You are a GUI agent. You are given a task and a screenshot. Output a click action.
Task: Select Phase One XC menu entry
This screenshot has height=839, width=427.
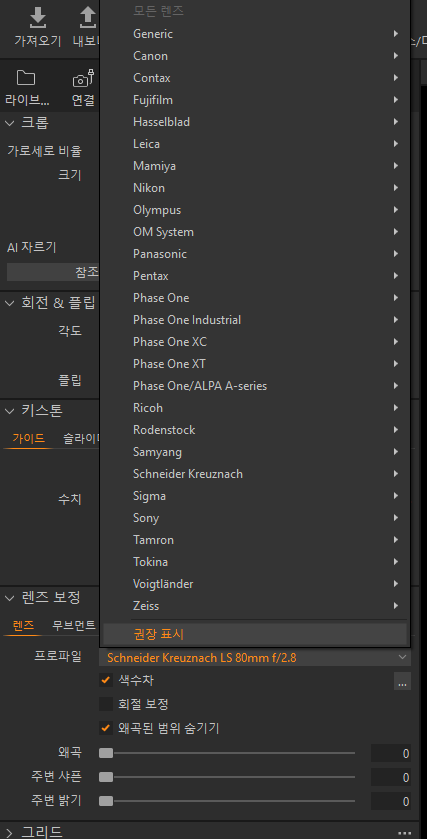point(255,341)
